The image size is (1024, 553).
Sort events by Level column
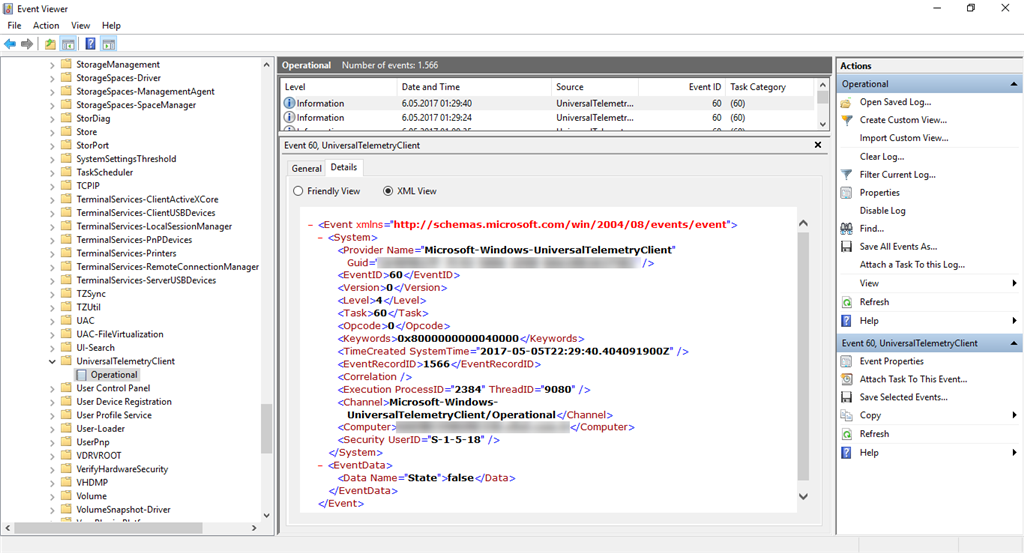[x=339, y=87]
